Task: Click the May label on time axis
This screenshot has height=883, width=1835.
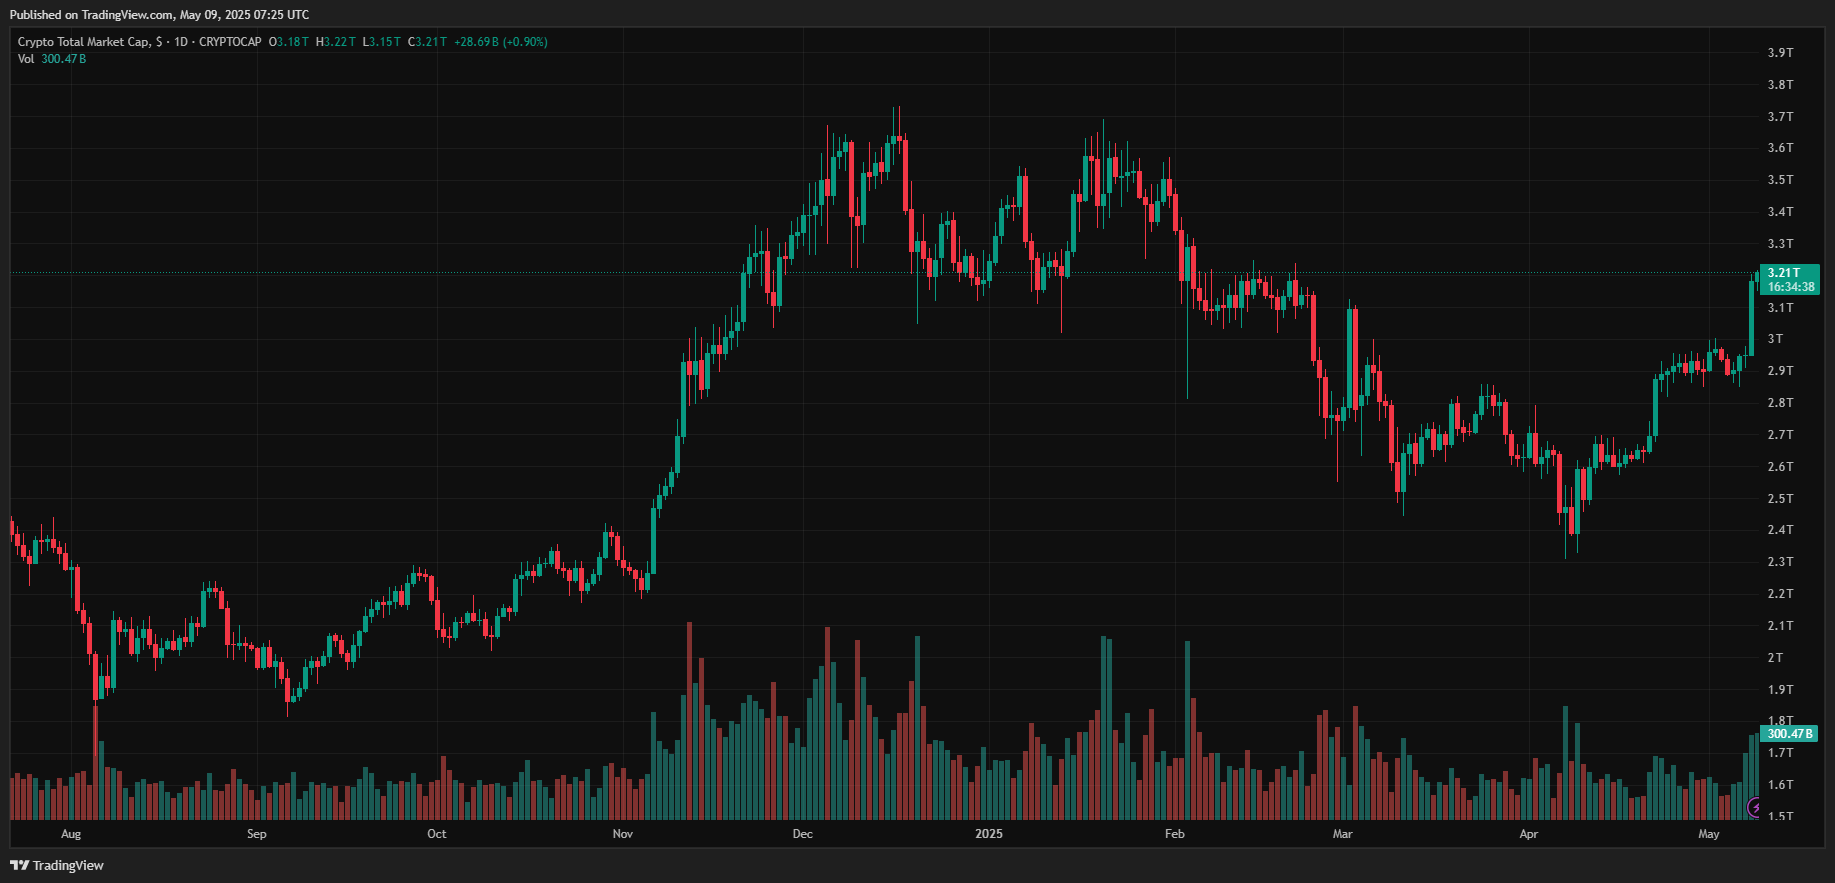Action: [x=1709, y=834]
